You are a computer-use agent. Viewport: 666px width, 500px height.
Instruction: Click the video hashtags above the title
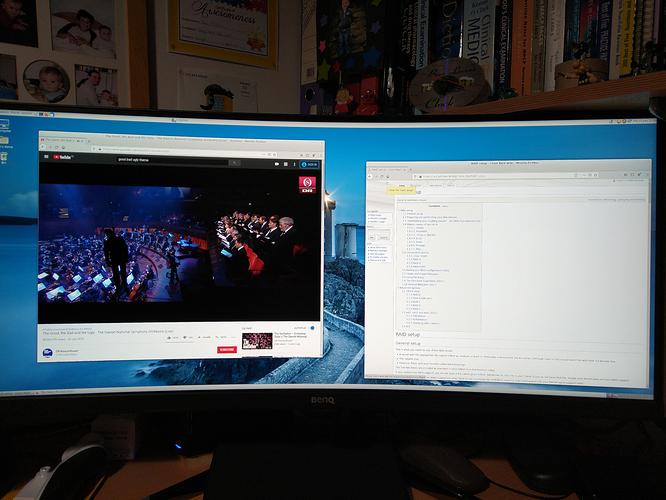[x=67, y=329]
